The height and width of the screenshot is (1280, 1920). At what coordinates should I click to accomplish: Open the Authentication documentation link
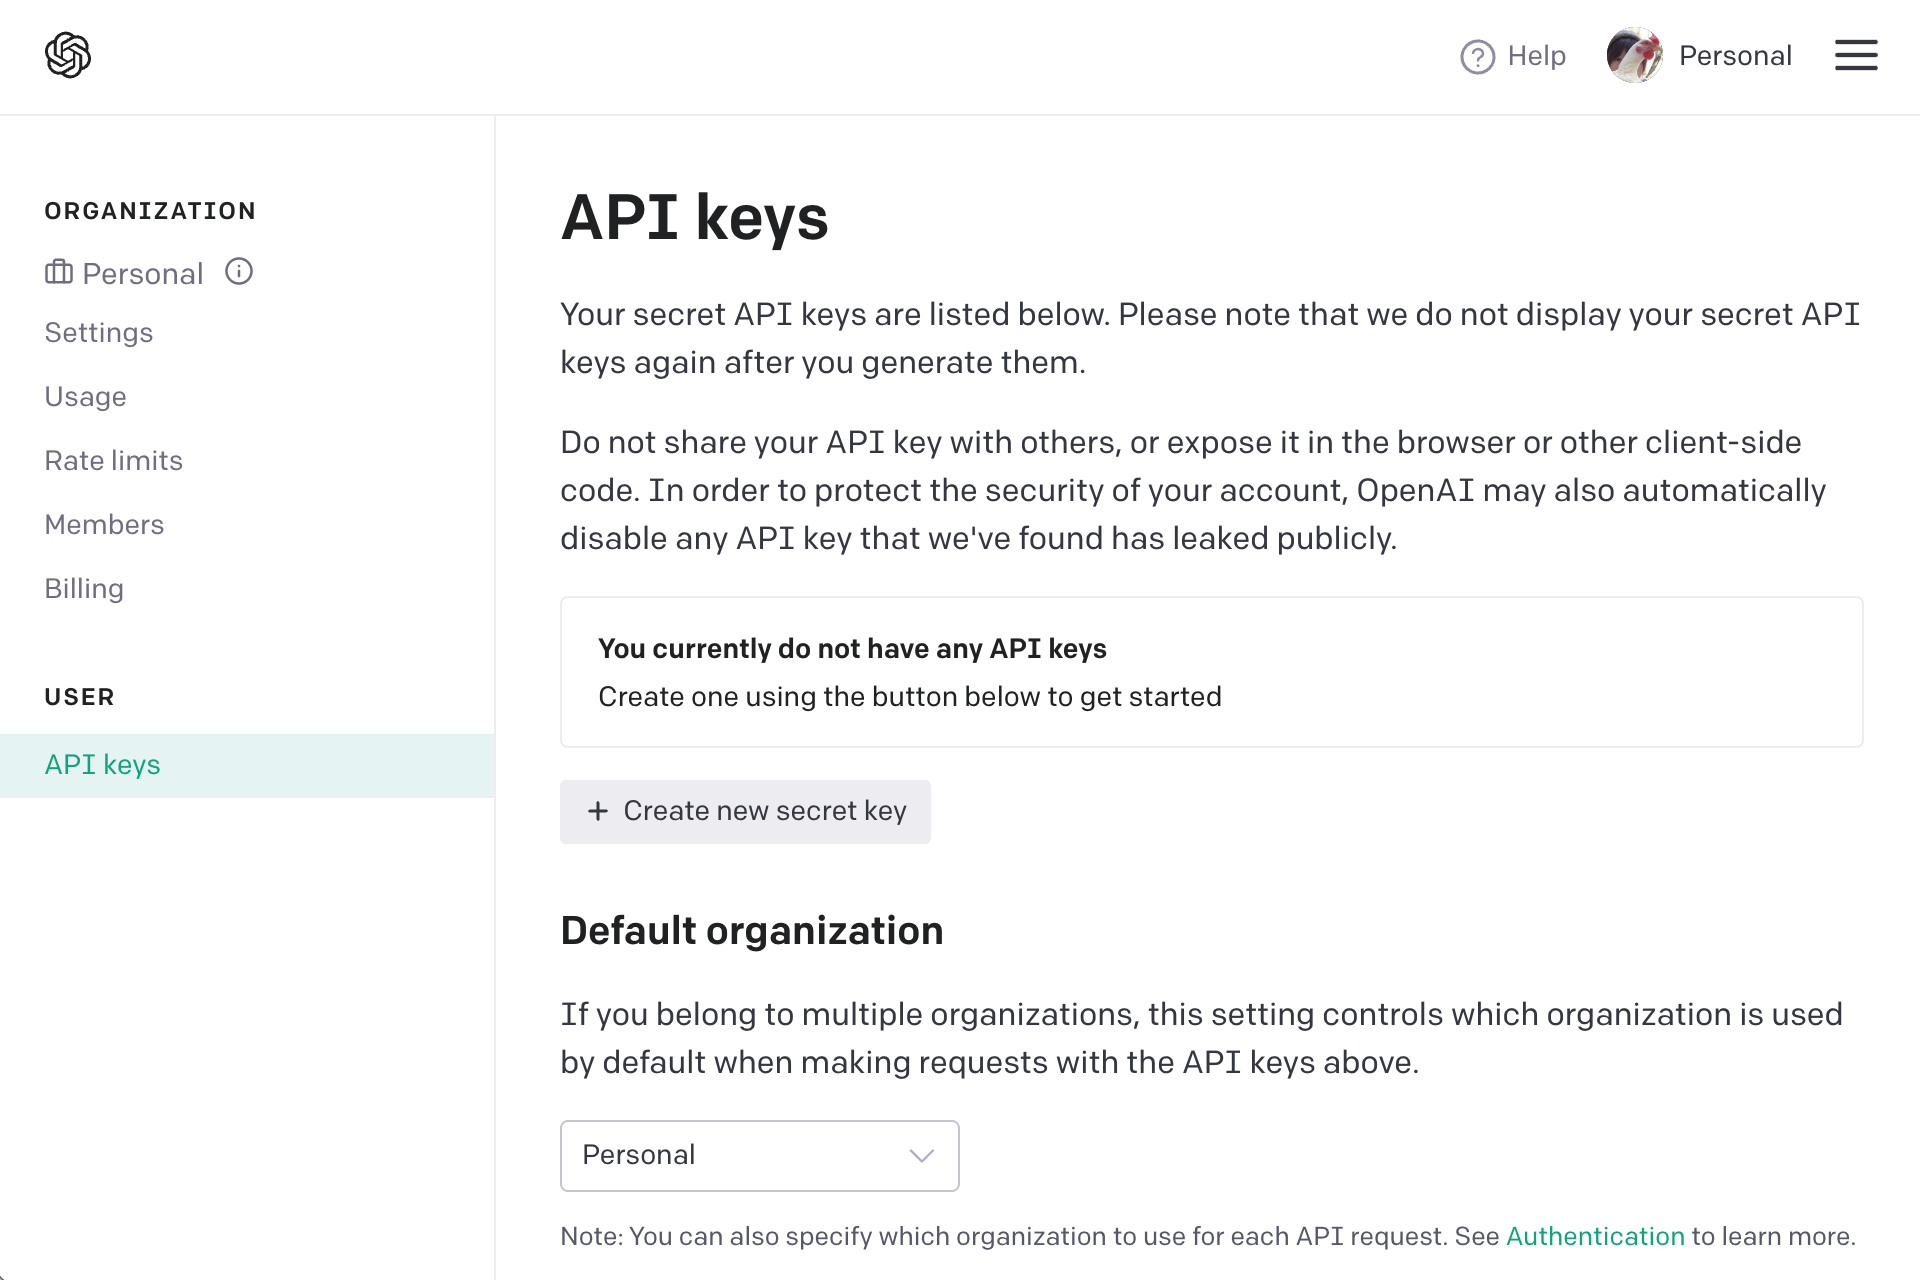click(1594, 1236)
